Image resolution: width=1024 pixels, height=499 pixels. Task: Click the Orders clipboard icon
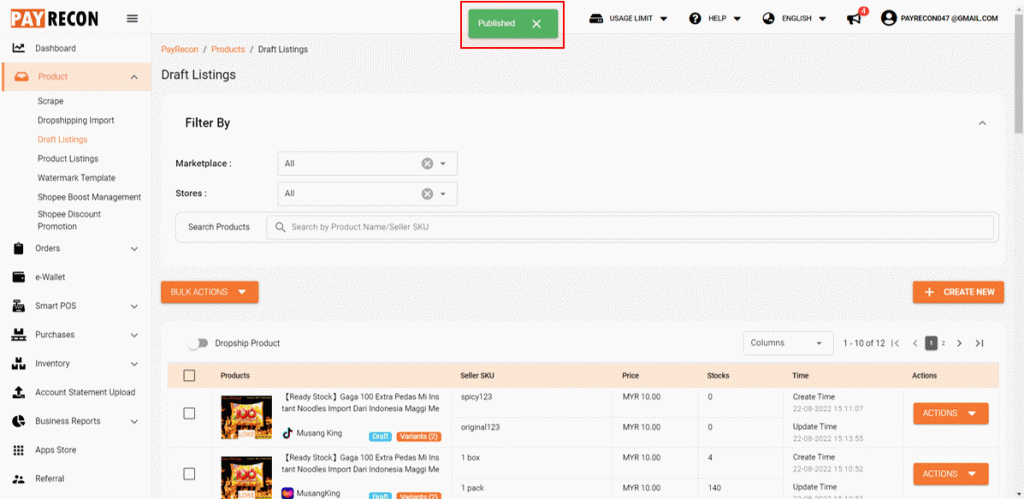(x=18, y=248)
